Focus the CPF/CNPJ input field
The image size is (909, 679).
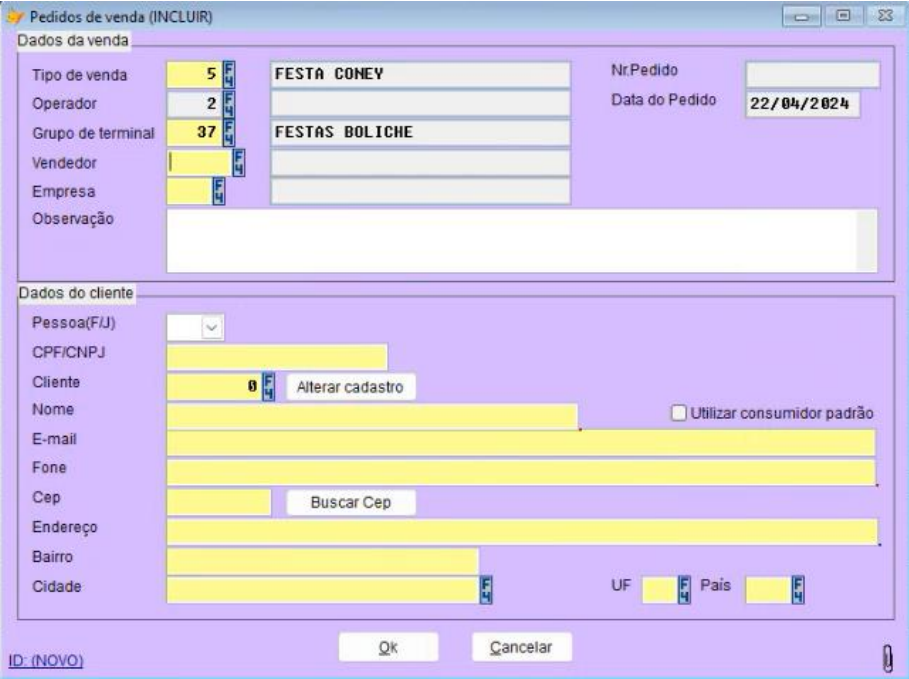click(x=276, y=357)
